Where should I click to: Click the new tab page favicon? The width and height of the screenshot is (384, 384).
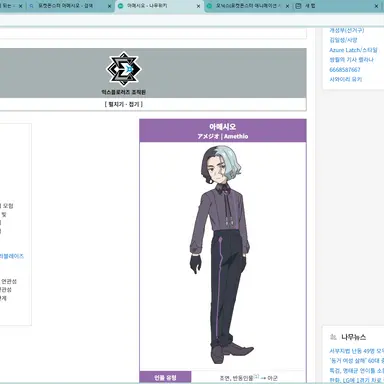[298, 6]
